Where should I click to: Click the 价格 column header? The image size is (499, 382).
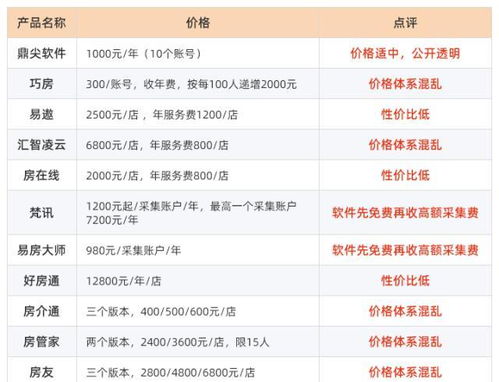tap(198, 23)
